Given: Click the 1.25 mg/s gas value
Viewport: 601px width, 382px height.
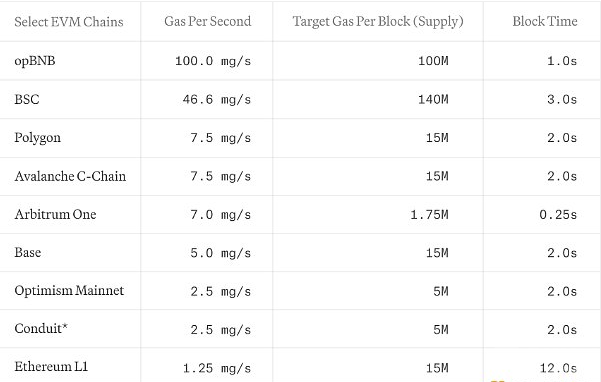Looking at the screenshot, I should tap(217, 368).
